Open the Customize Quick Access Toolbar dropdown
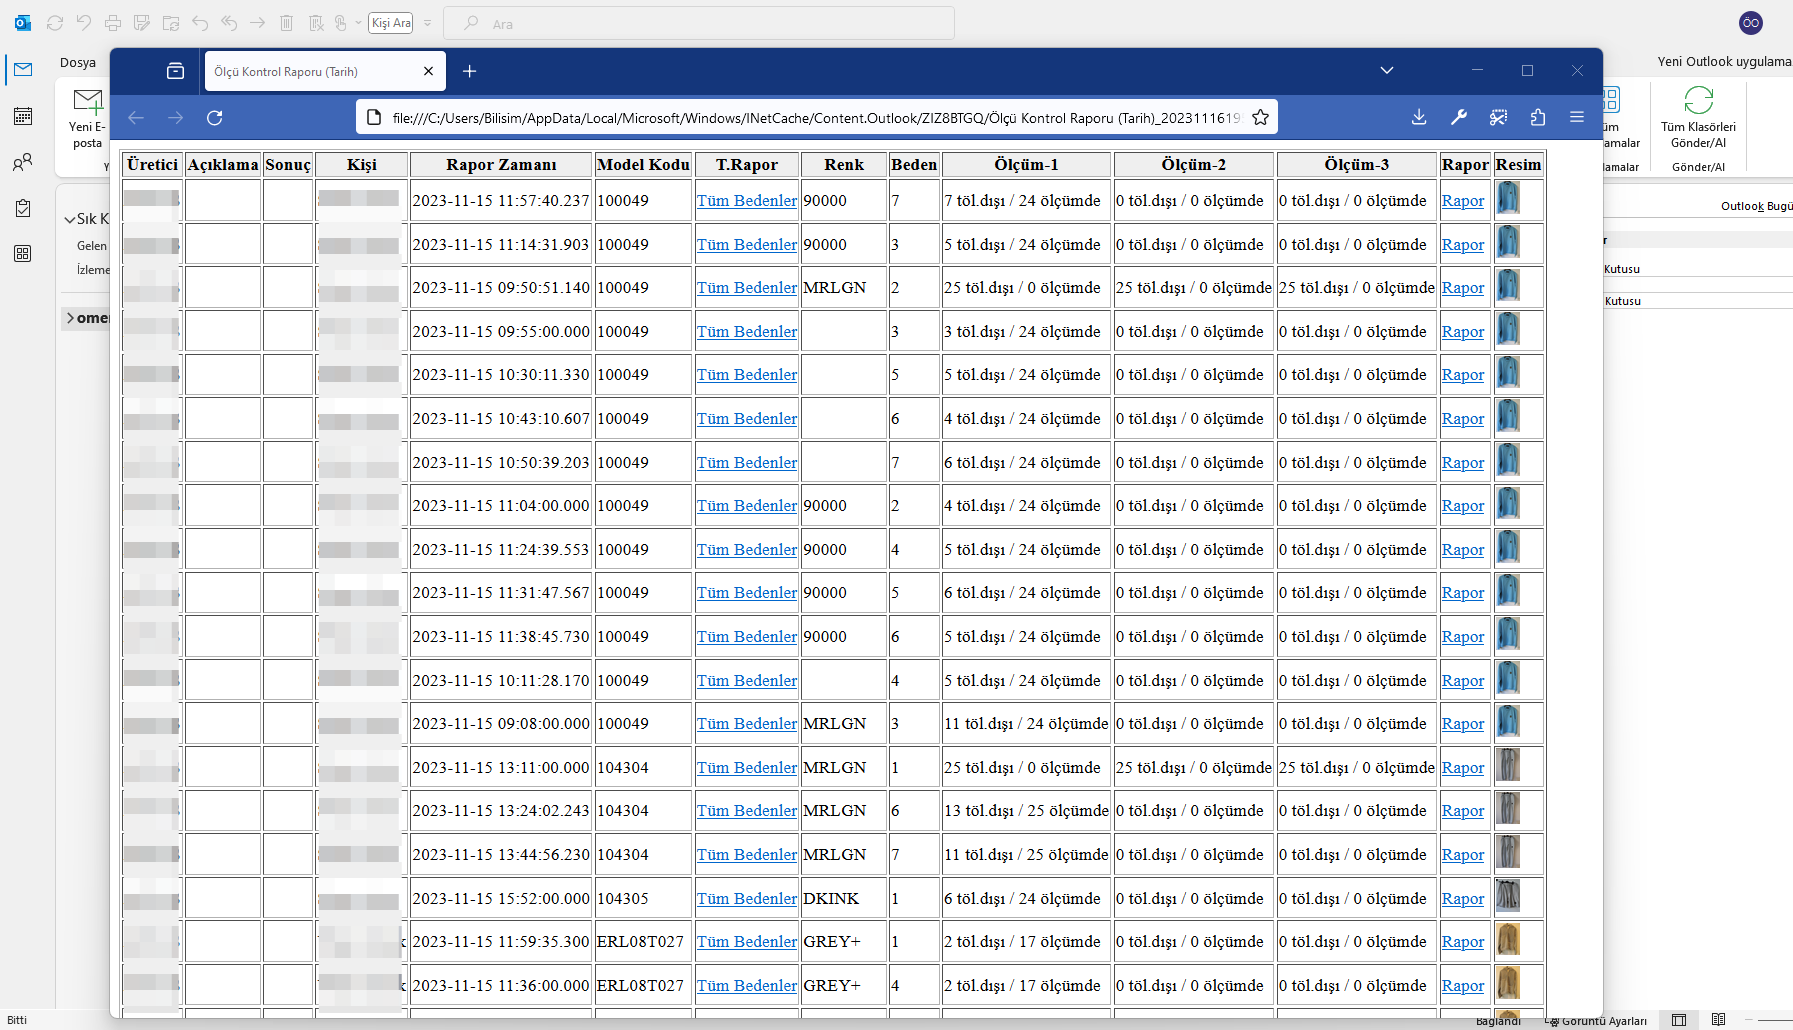 click(428, 23)
